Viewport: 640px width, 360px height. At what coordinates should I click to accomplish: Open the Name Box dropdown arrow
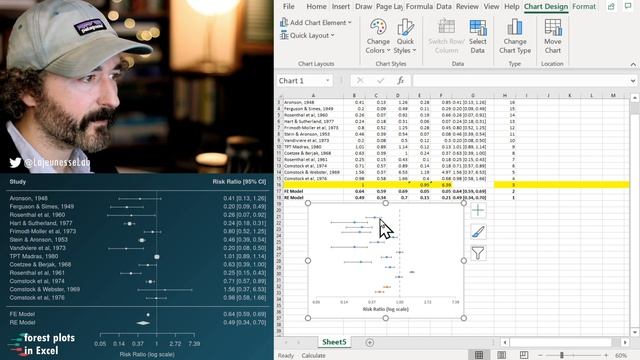click(328, 81)
